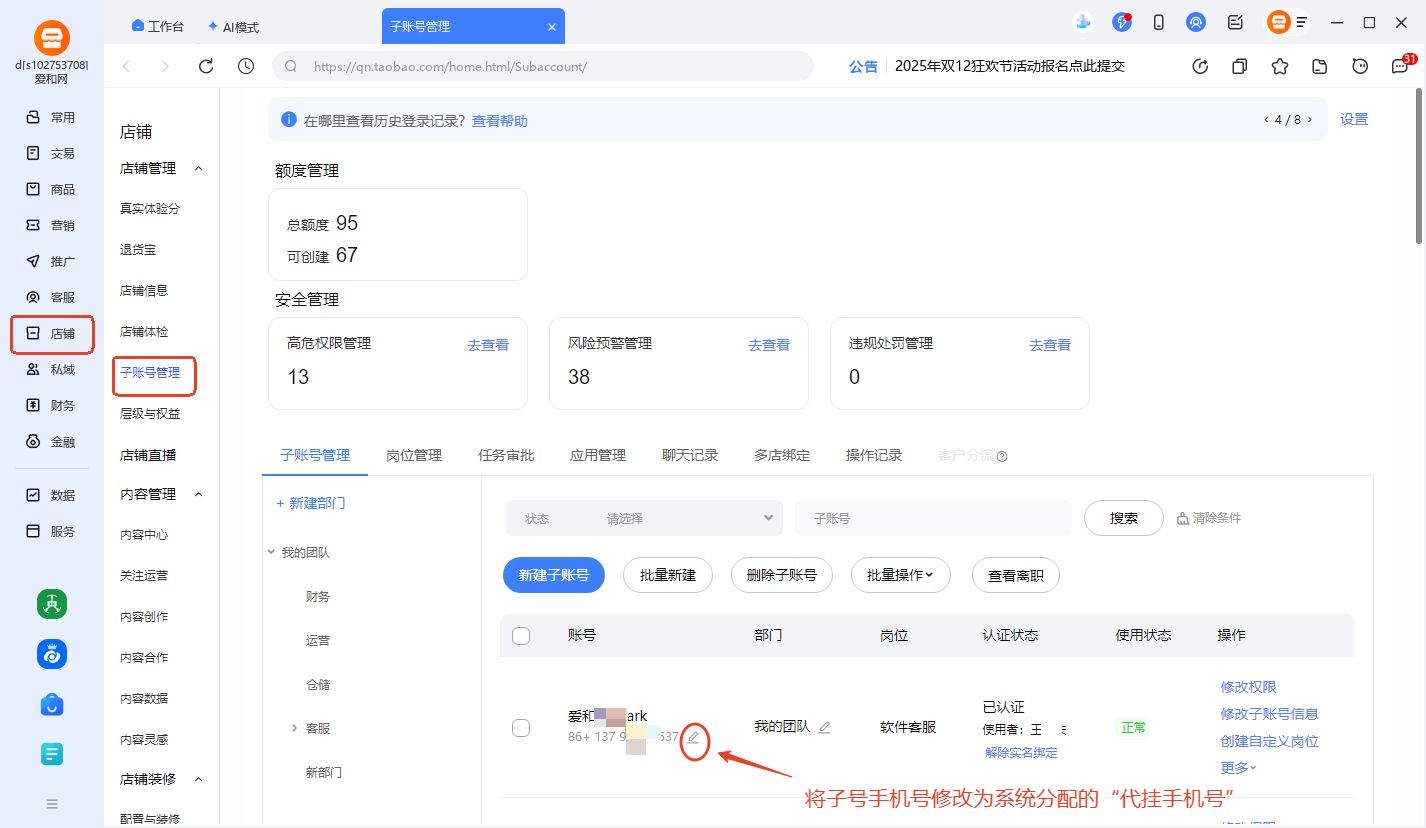Image resolution: width=1426 pixels, height=828 pixels.
Task: Open the blue crowned swirl app icon
Action: point(52,654)
